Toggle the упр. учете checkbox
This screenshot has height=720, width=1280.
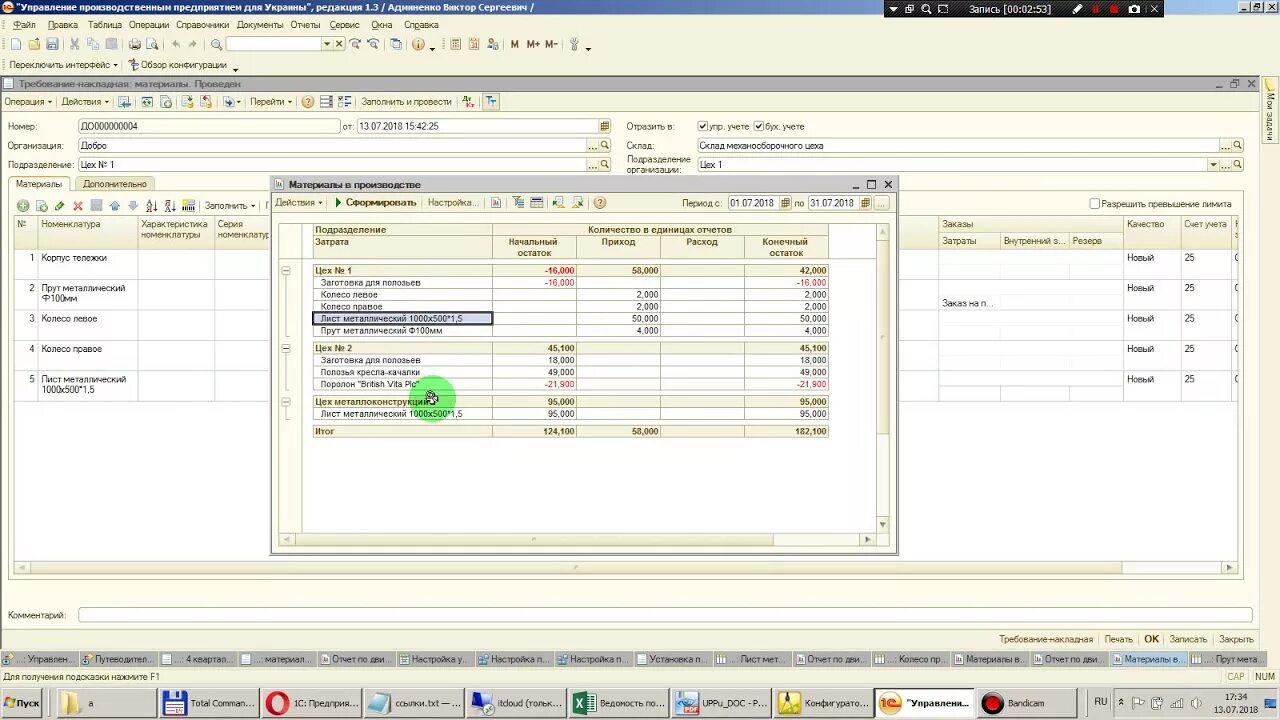tap(703, 126)
